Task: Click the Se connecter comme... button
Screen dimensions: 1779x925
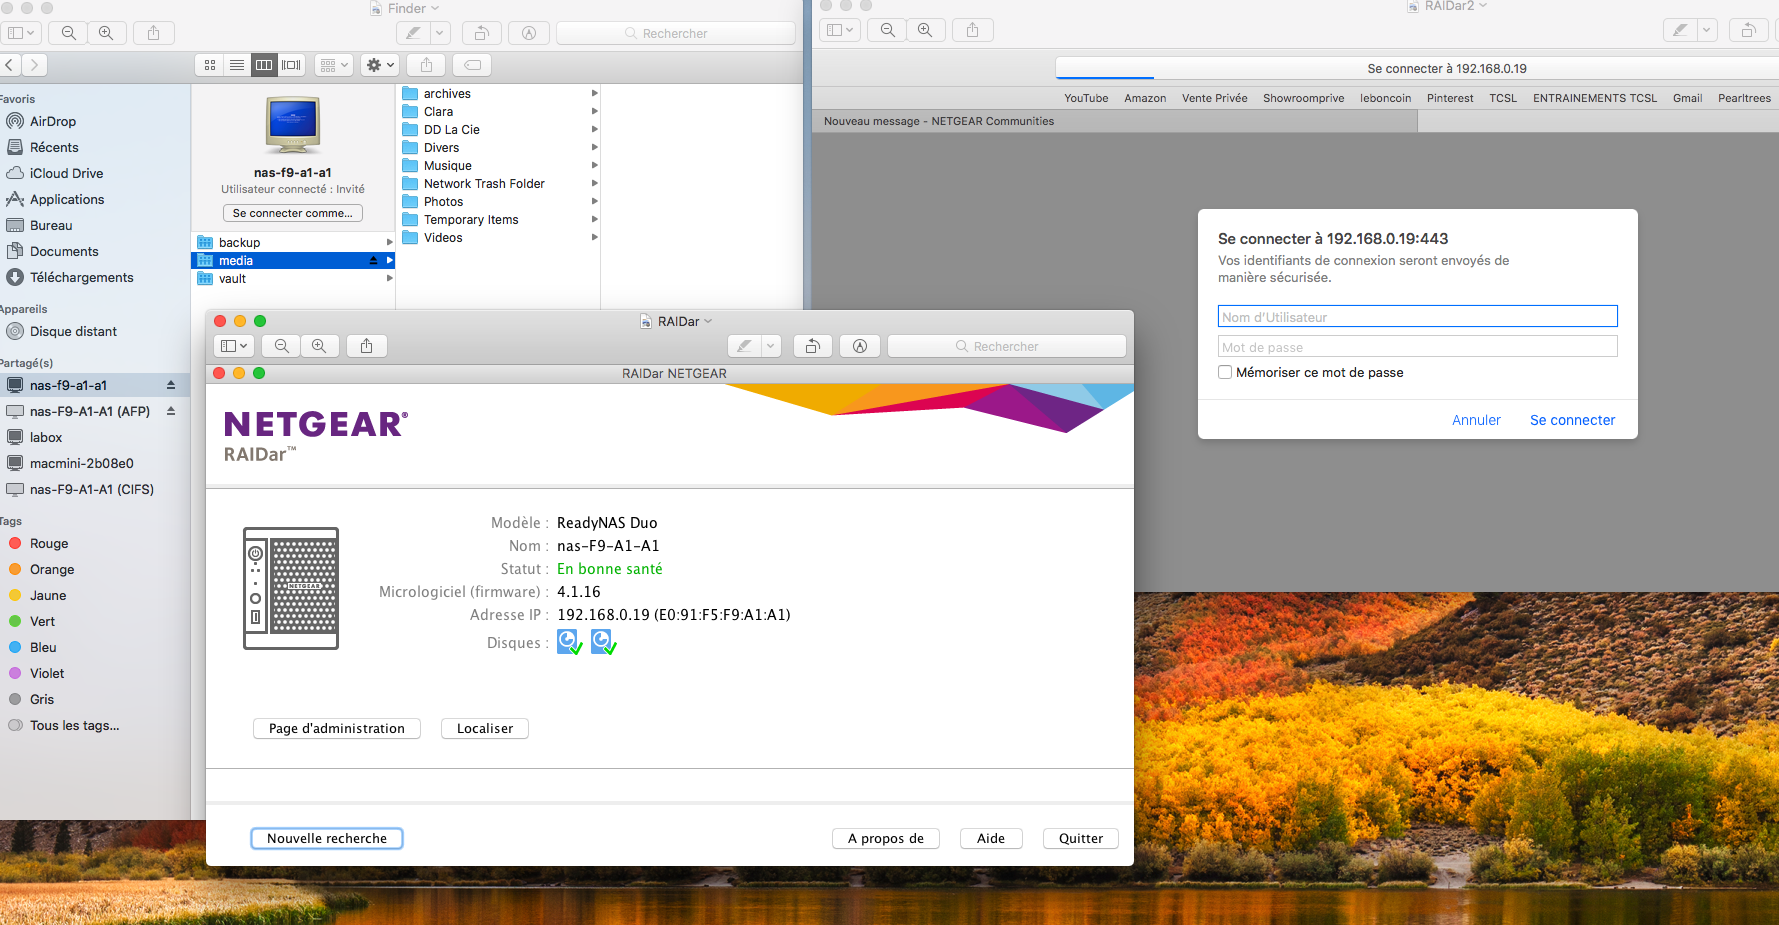Action: coord(292,213)
